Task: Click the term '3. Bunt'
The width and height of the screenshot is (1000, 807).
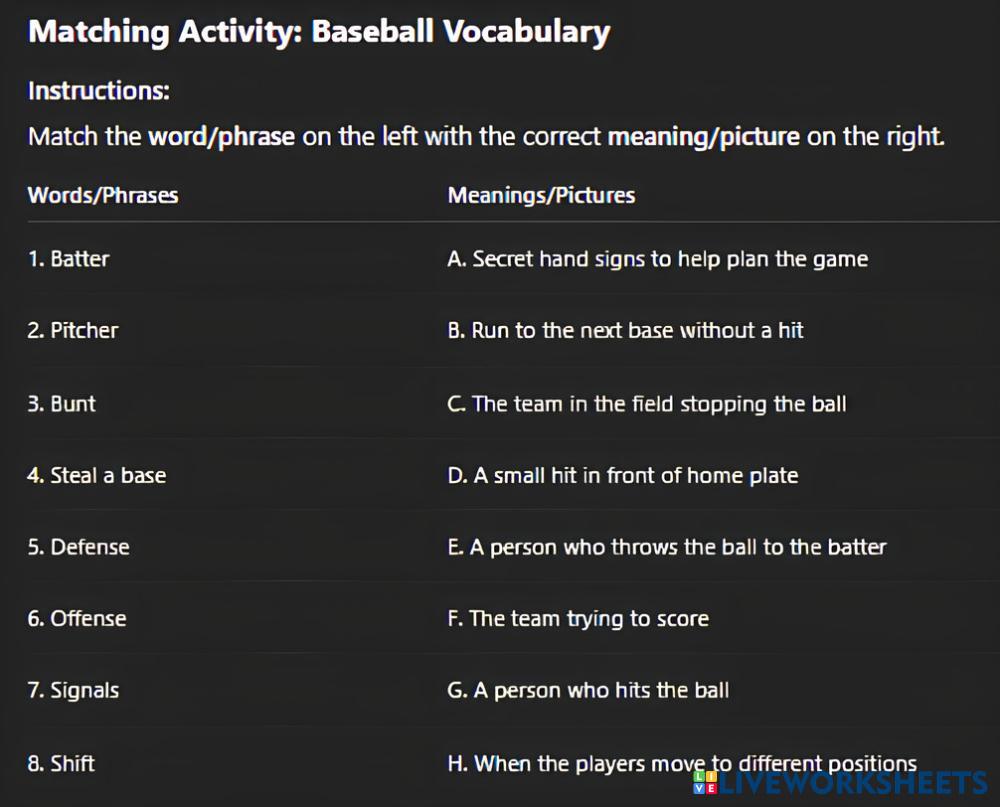Action: pos(61,404)
